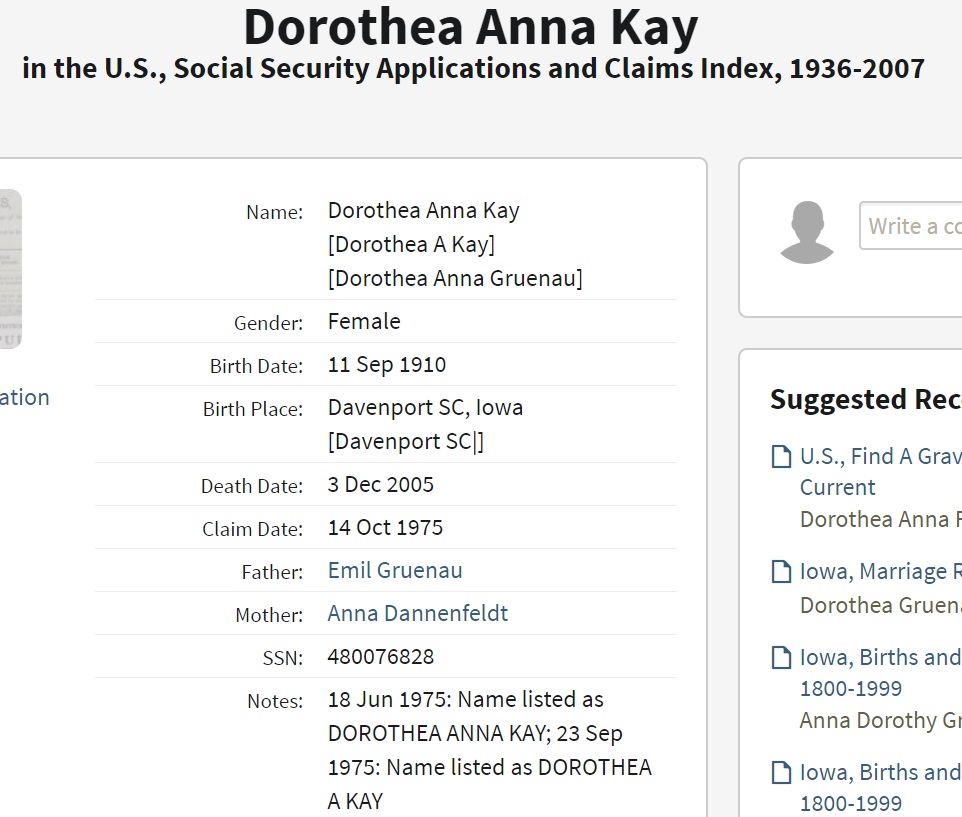962x817 pixels.
Task: Click the gray user avatar icon
Action: 806,232
